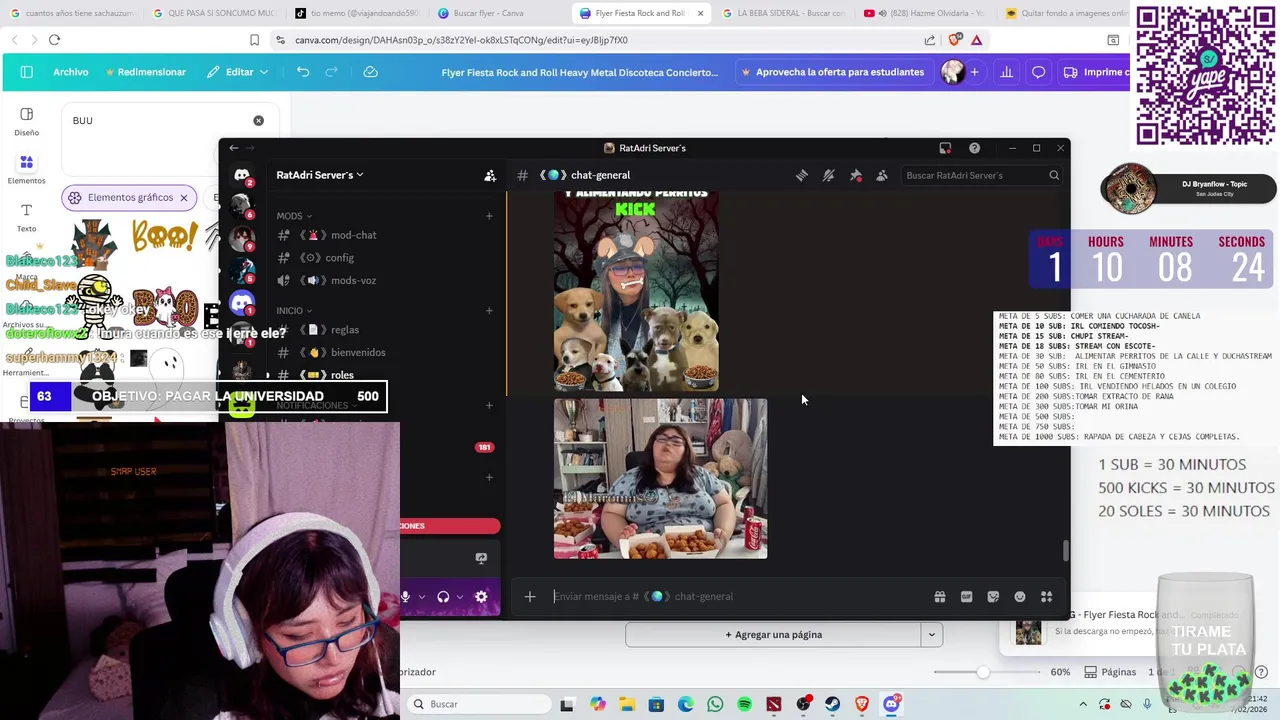Screen dimensions: 1280x720
Task: Toggle the Discord headphones deafen button
Action: [x=443, y=597]
